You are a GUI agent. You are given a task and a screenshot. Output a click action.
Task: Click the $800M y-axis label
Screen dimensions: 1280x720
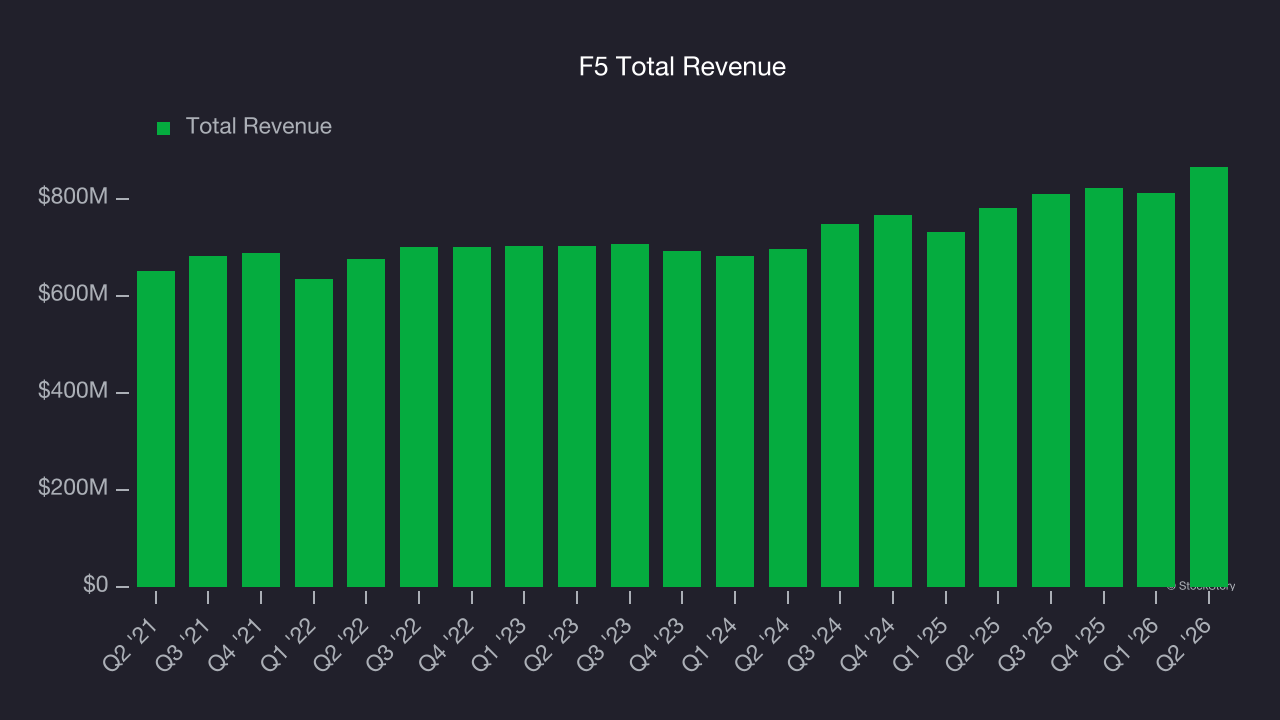(73, 197)
